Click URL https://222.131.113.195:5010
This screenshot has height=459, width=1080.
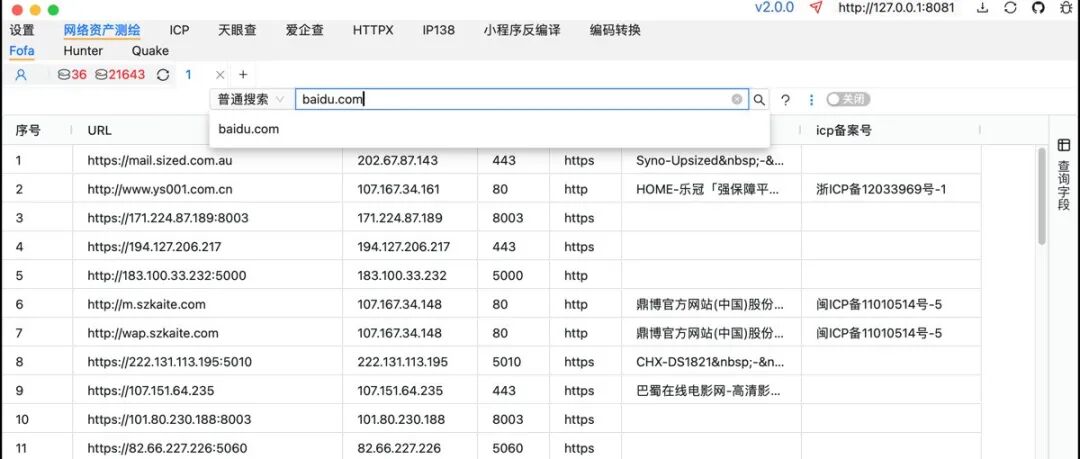coord(169,362)
